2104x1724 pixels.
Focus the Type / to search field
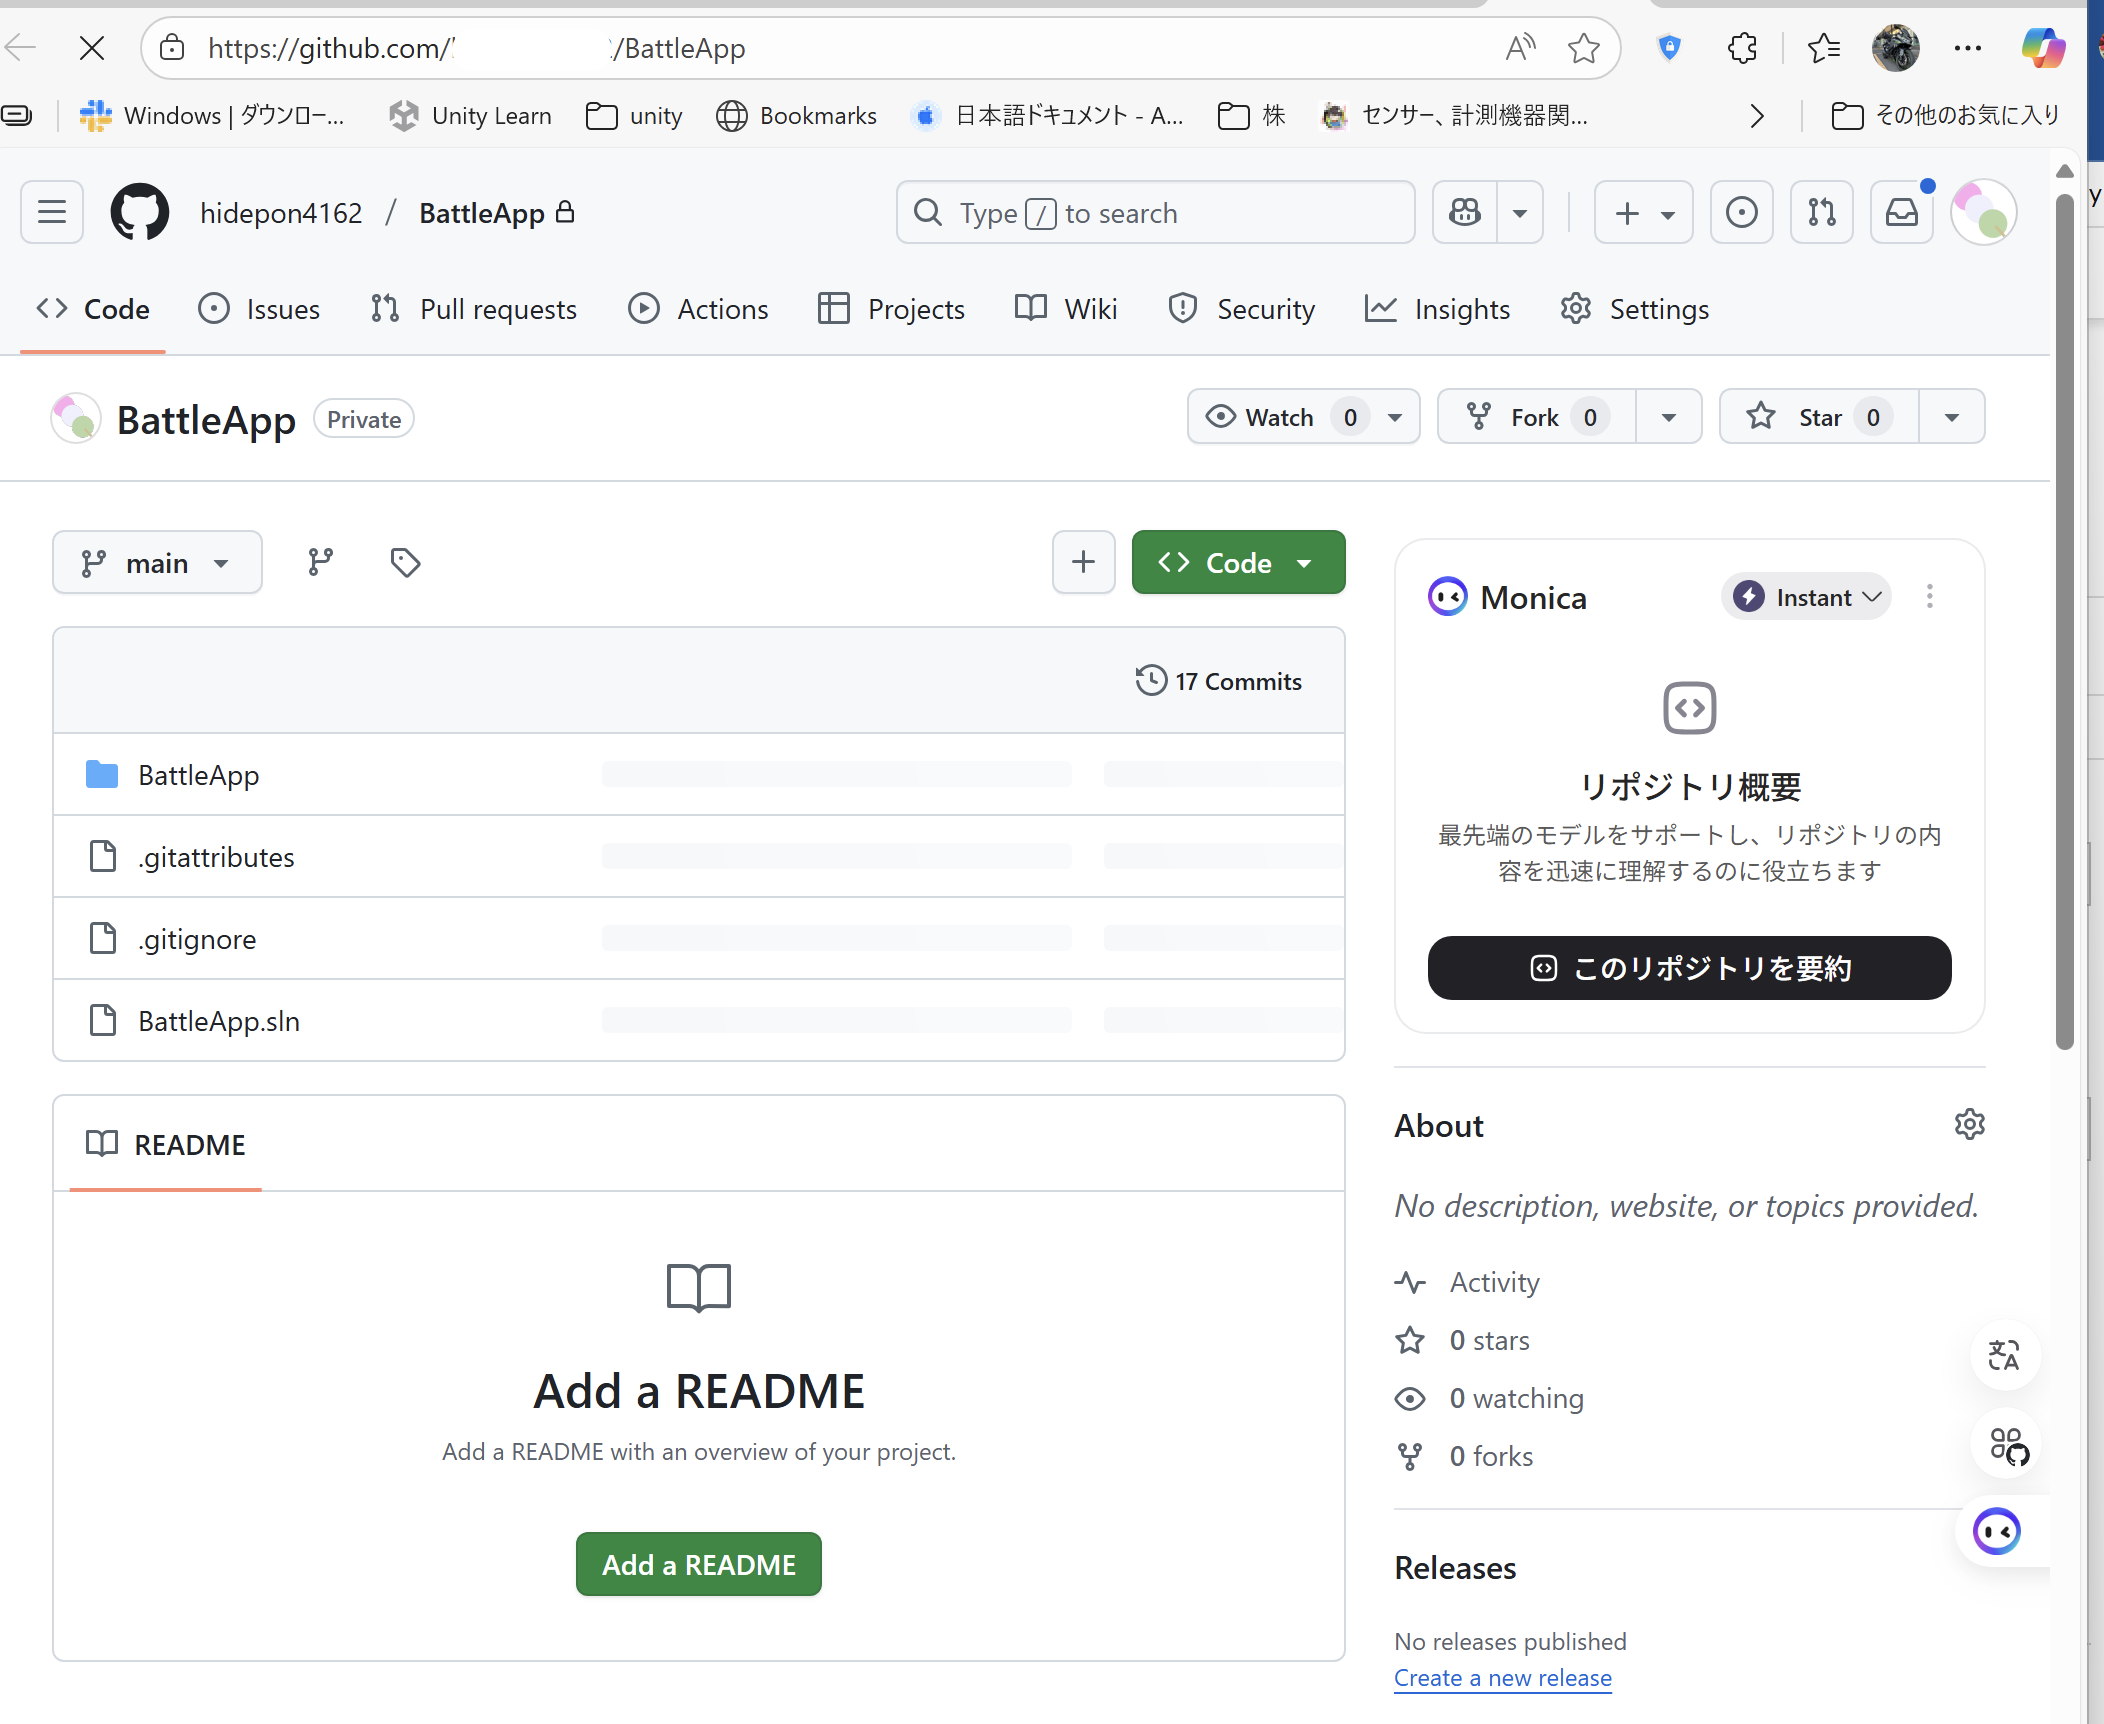click(1155, 212)
